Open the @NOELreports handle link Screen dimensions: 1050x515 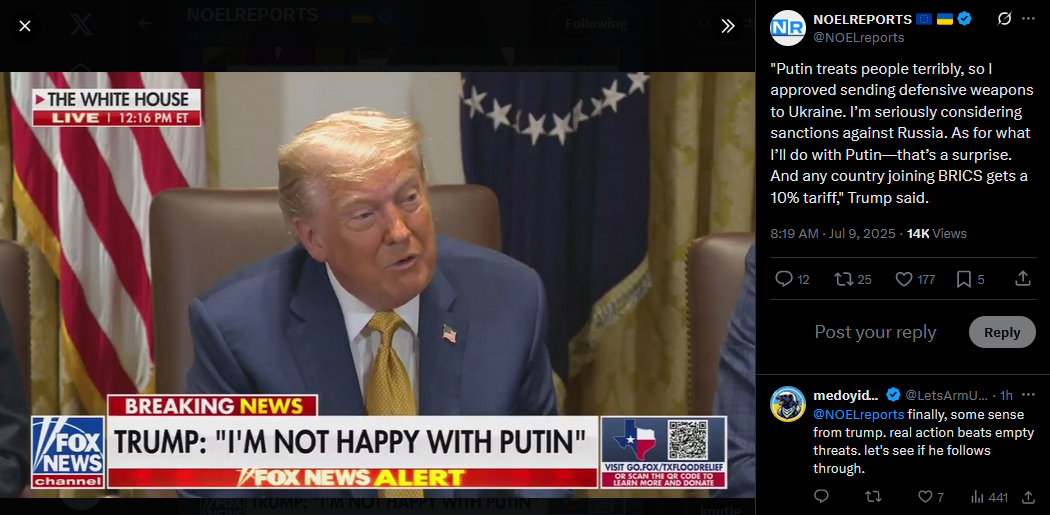(858, 38)
